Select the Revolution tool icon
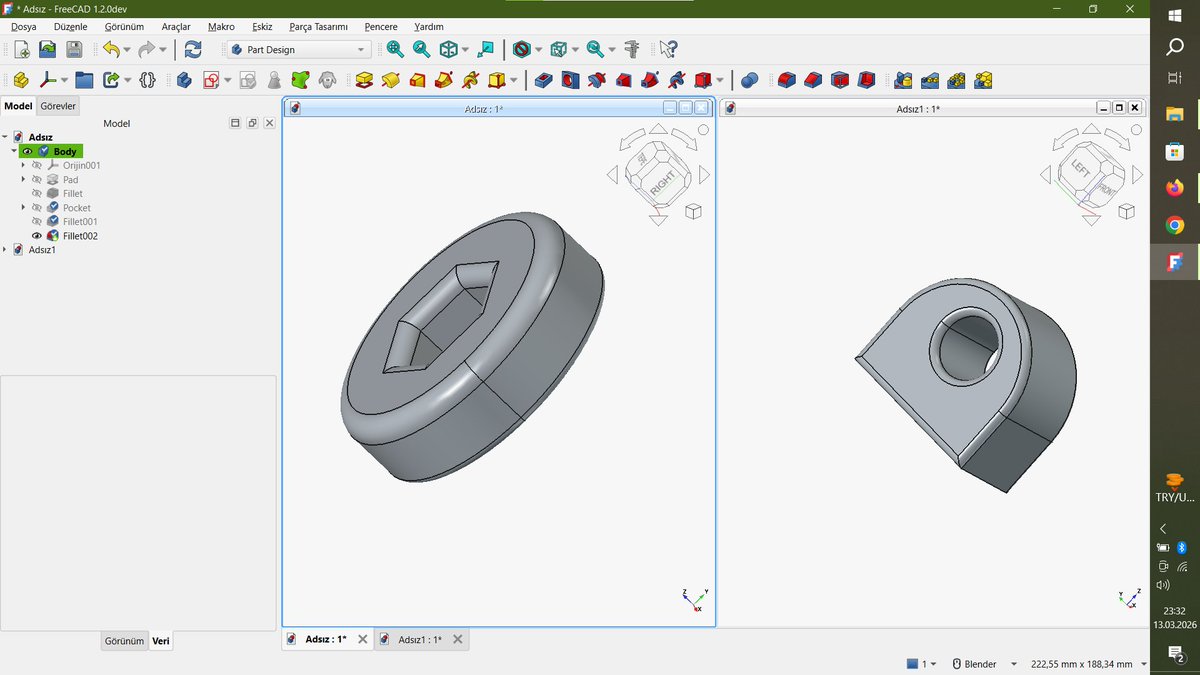 click(x=391, y=80)
